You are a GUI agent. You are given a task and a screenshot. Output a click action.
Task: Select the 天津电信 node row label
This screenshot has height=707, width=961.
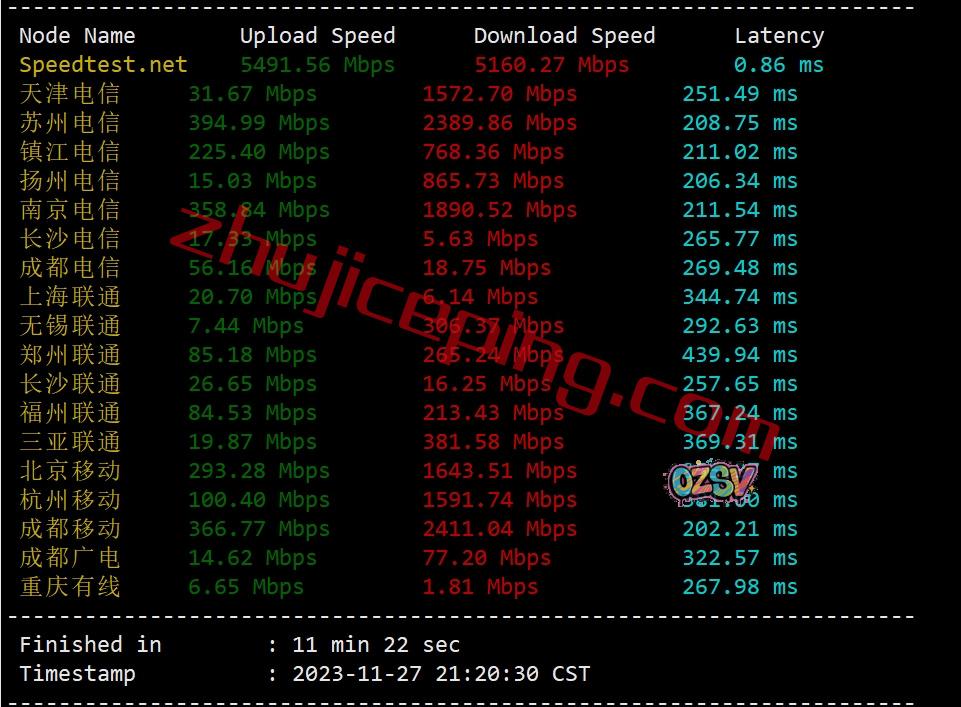[70, 94]
